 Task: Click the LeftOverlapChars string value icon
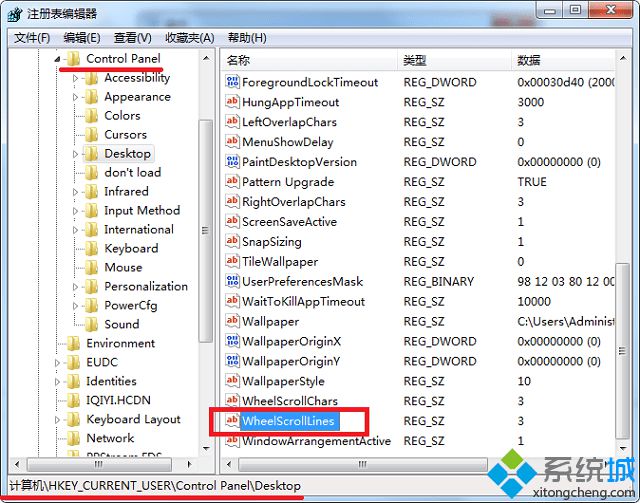tap(232, 122)
